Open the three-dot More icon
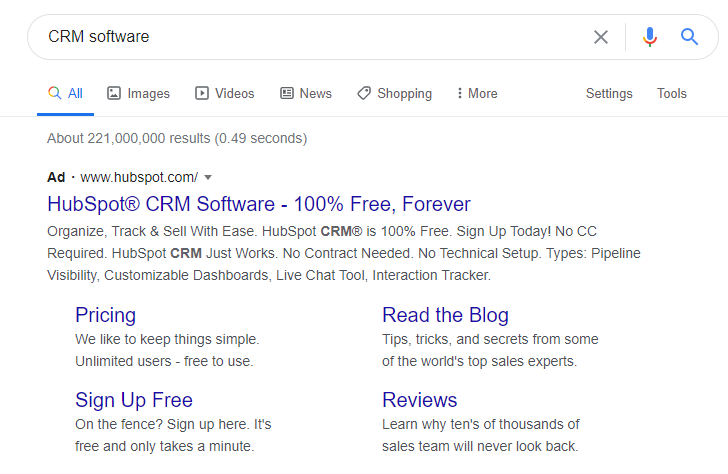 pos(459,93)
